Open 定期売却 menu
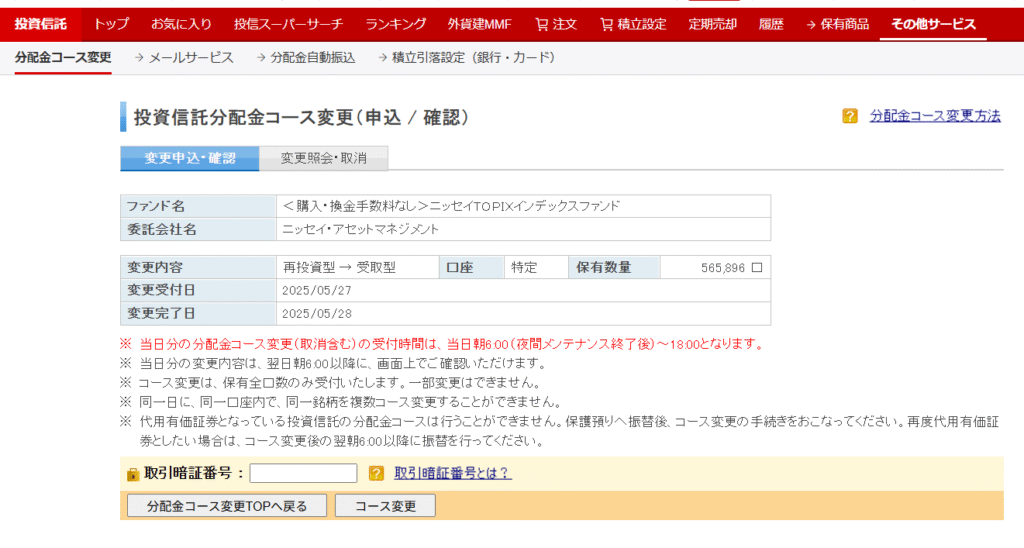The height and width of the screenshot is (548, 1024). coord(712,25)
